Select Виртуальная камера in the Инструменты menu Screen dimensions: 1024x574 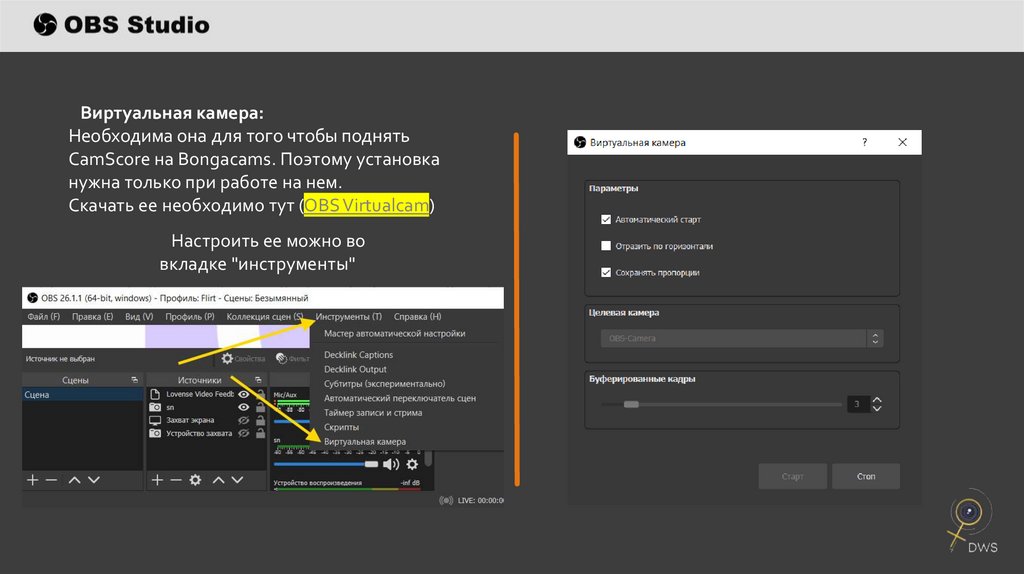point(365,441)
